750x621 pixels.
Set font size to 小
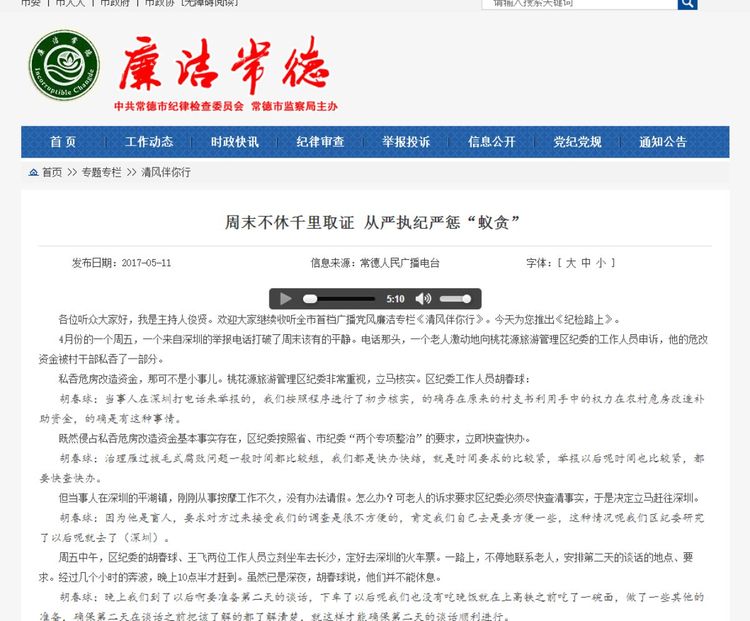coord(601,263)
